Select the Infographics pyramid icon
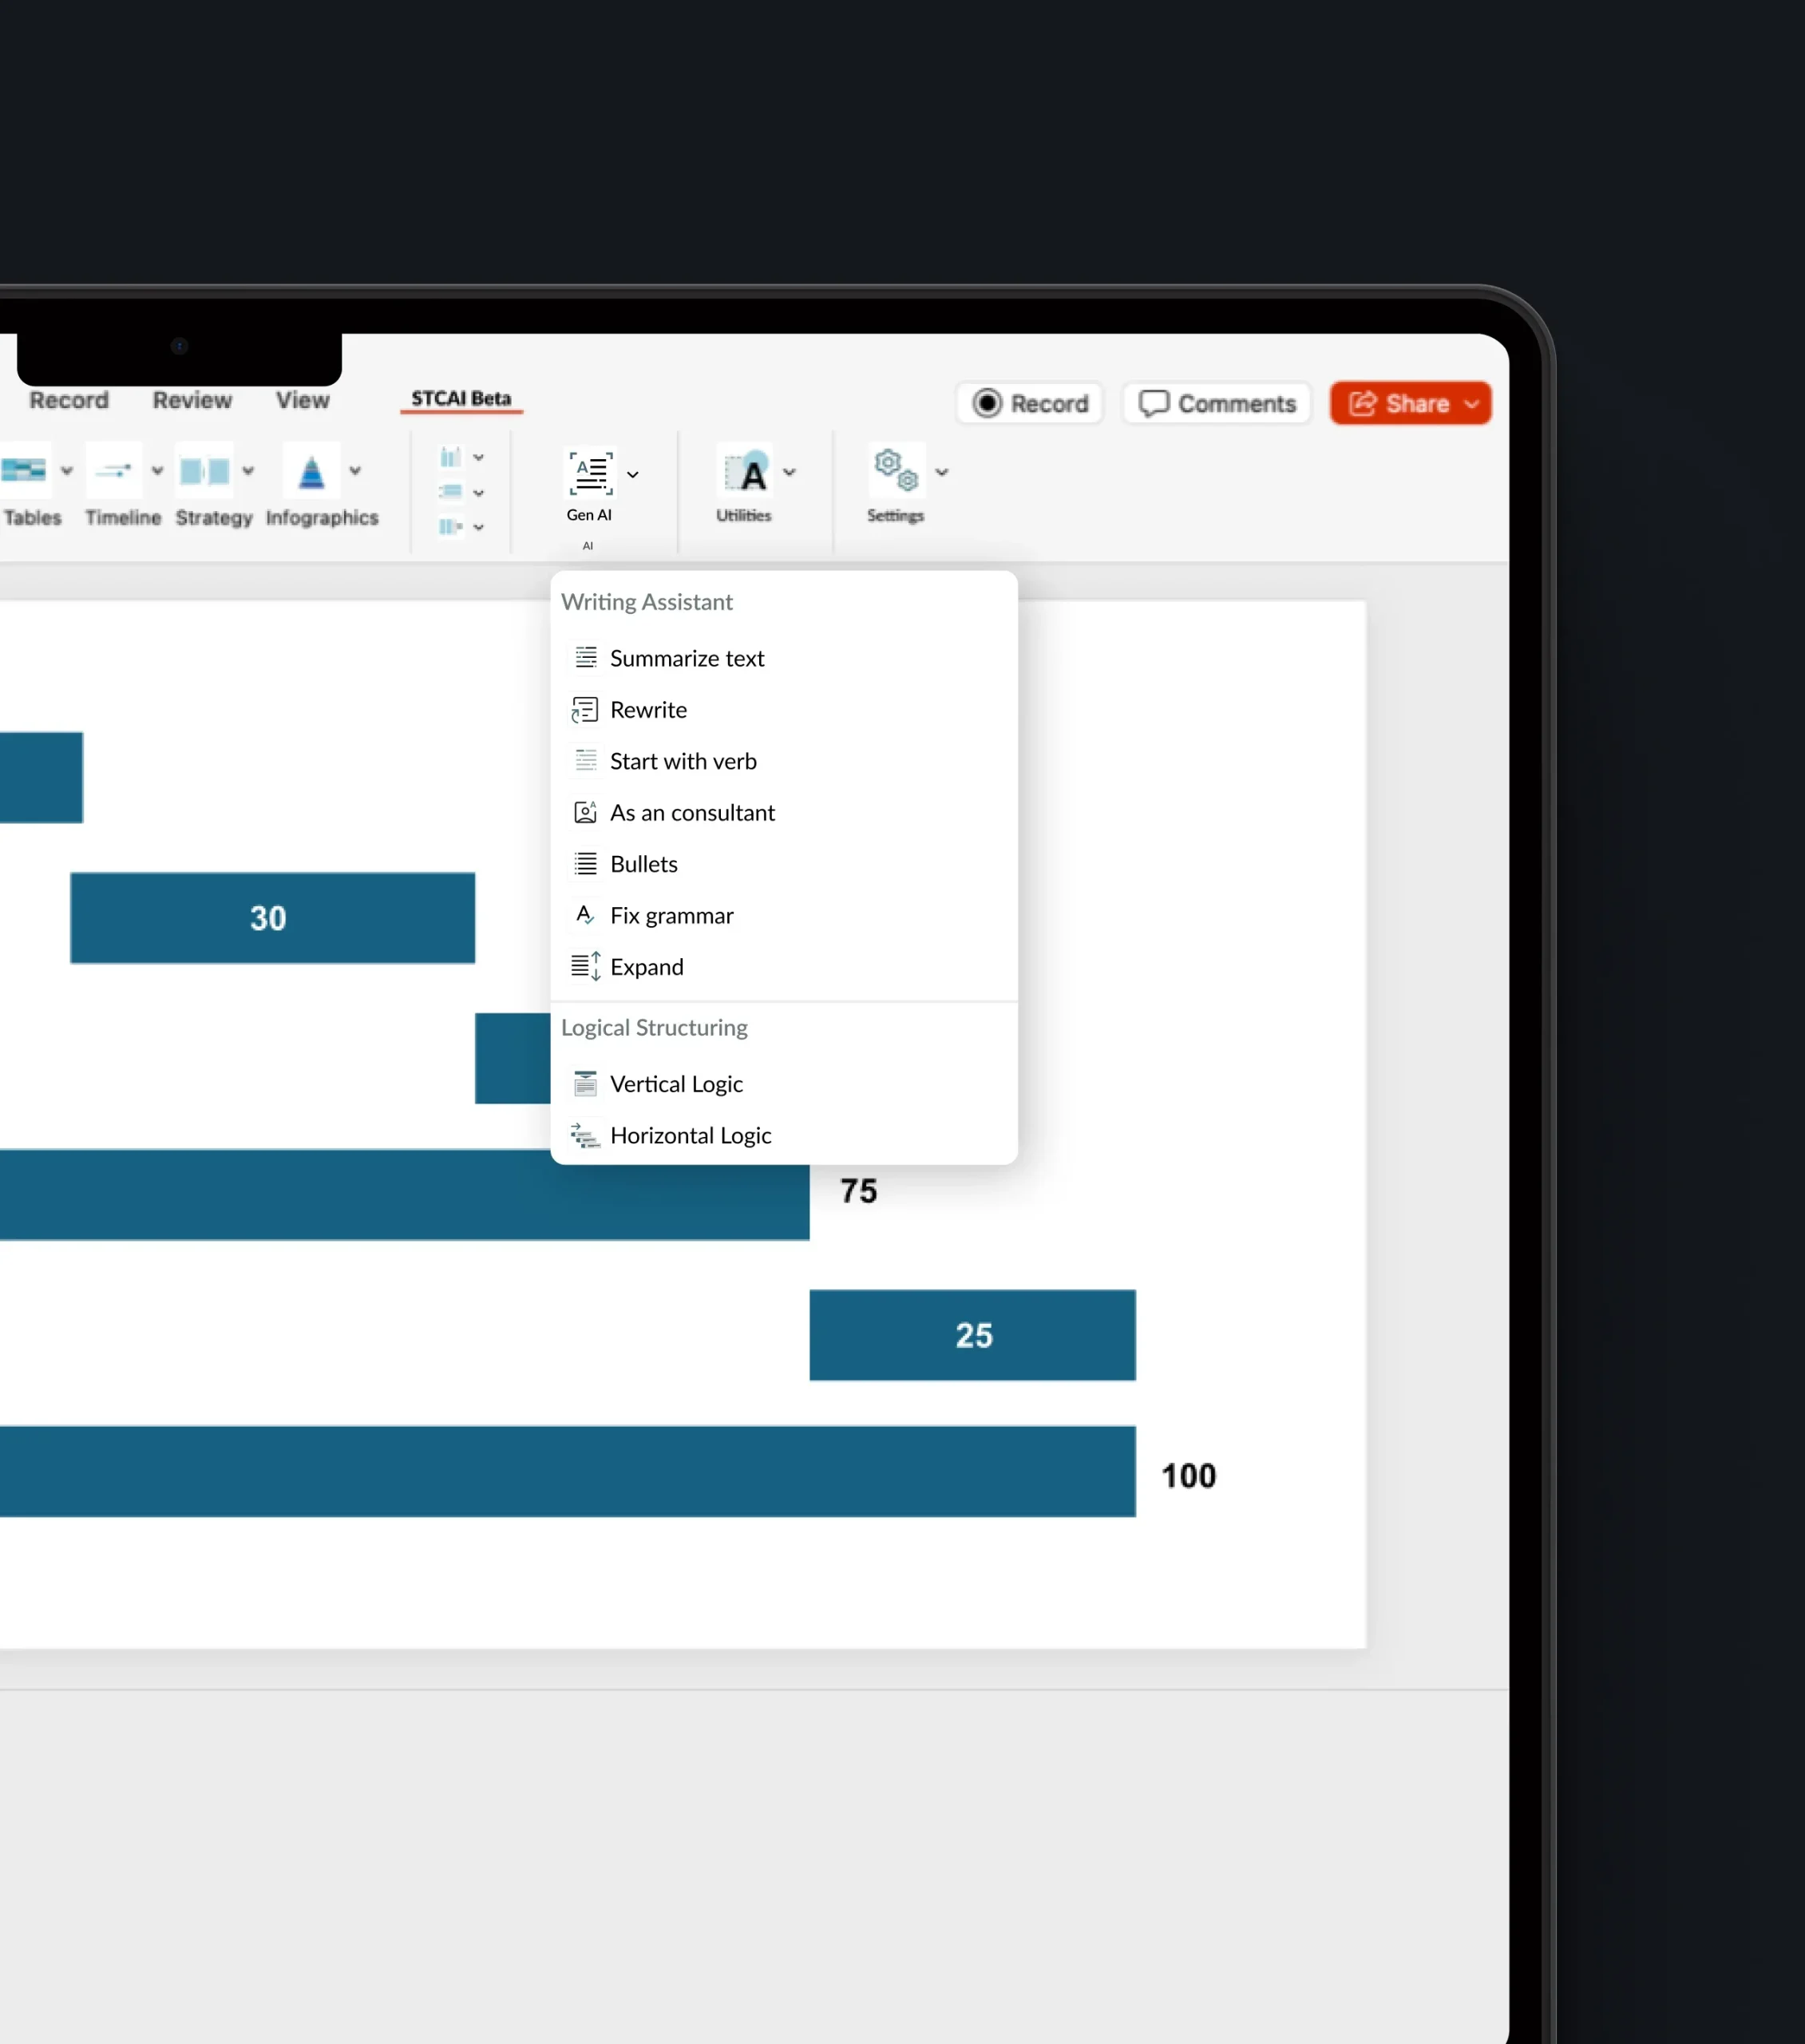 pos(312,470)
